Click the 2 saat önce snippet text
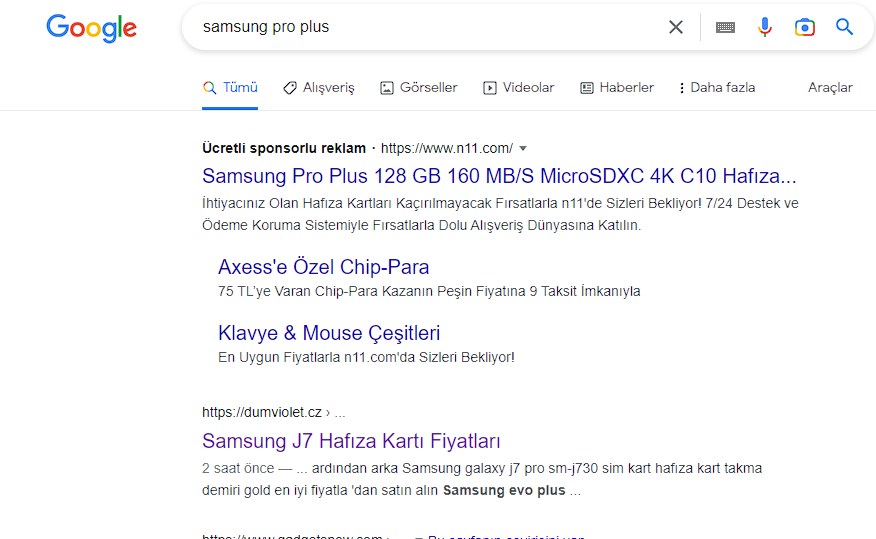This screenshot has width=876, height=539. pos(238,468)
